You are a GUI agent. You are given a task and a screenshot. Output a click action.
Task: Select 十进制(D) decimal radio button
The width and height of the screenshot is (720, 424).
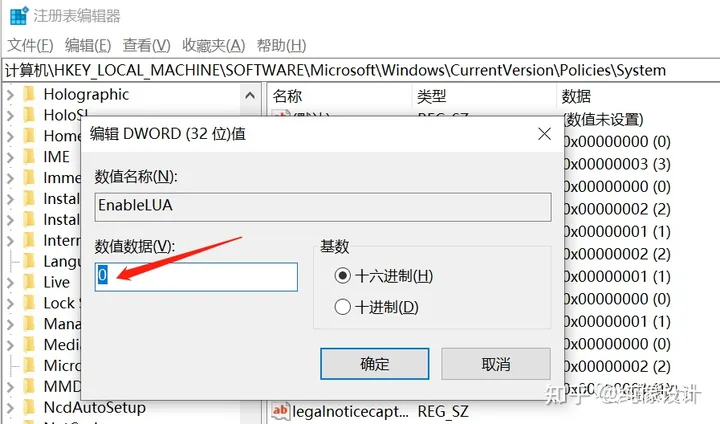pyautogui.click(x=343, y=307)
